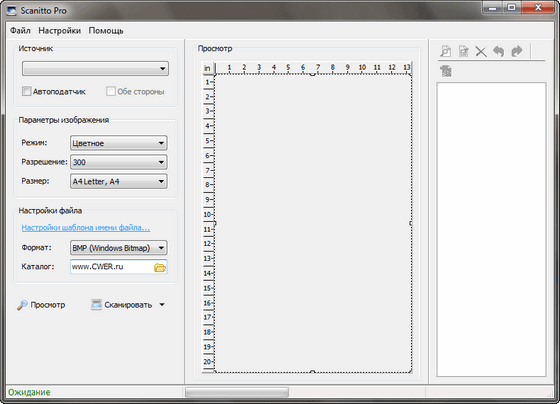Viewport: 560px width, 404px height.
Task: Open the Разрешение resolution dropdown
Action: tap(119, 162)
